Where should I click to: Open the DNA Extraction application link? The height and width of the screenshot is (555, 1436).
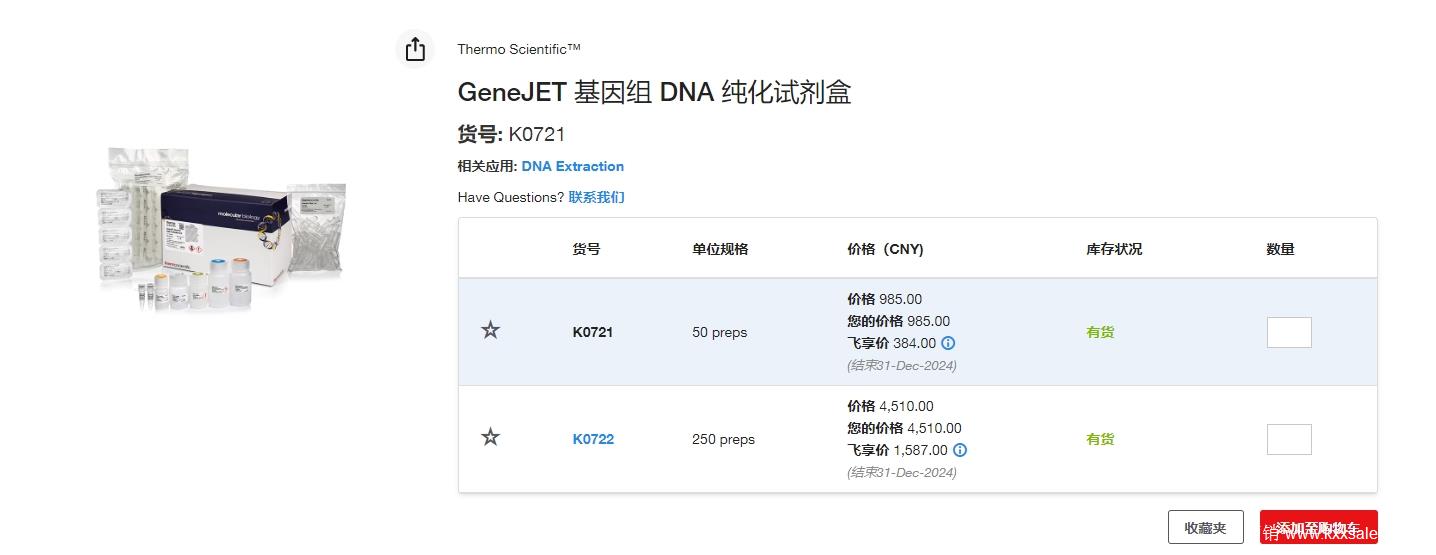tap(572, 166)
